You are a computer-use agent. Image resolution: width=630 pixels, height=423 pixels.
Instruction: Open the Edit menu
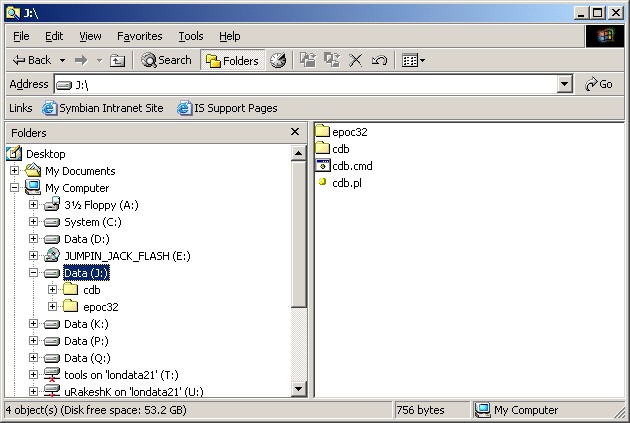coord(54,36)
